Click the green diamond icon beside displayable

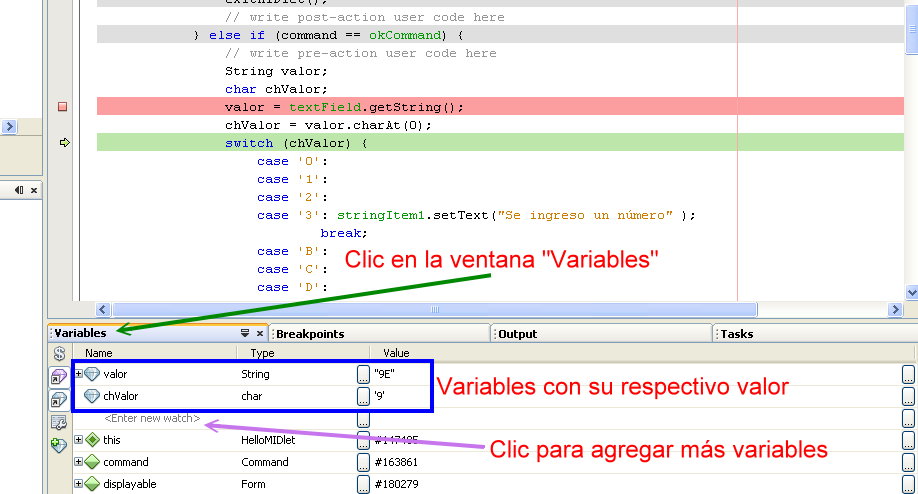93,484
